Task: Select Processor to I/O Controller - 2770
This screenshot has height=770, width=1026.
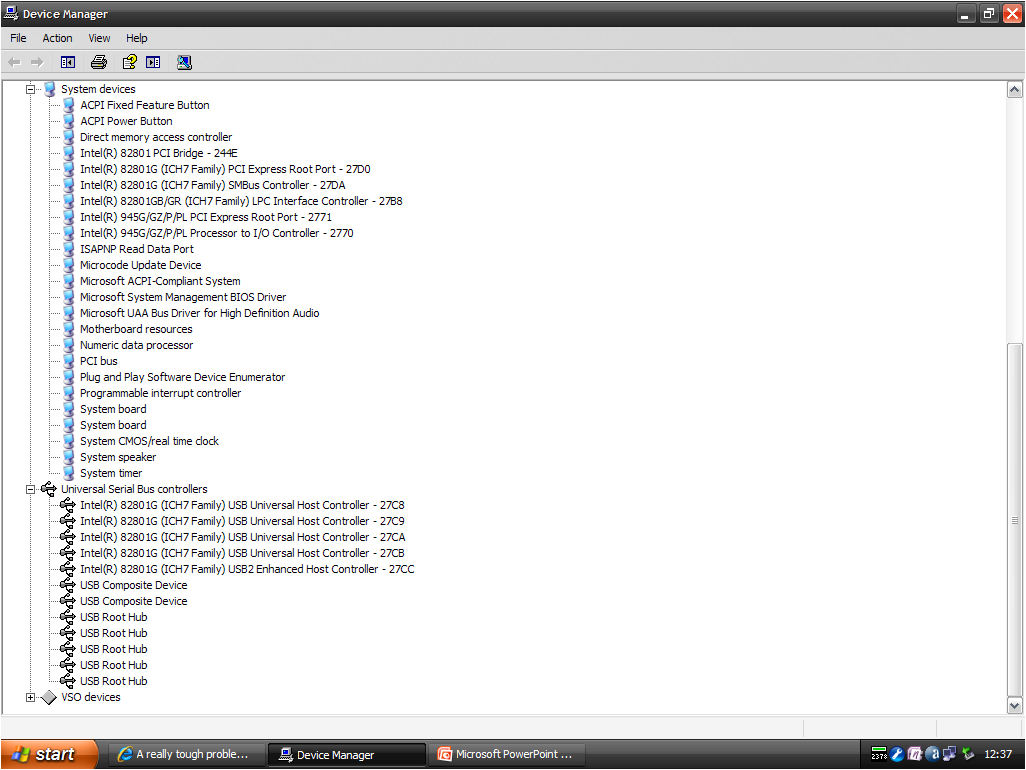Action: pos(217,233)
